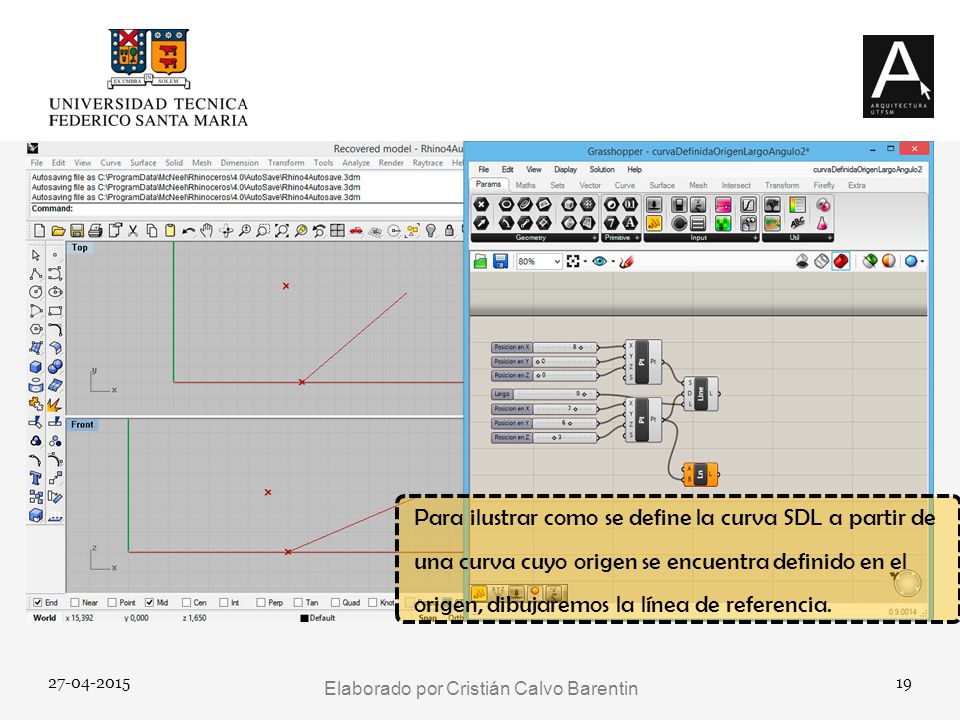The height and width of the screenshot is (720, 960).
Task: Open the Transform menu in Rhino menu bar
Action: (x=286, y=163)
